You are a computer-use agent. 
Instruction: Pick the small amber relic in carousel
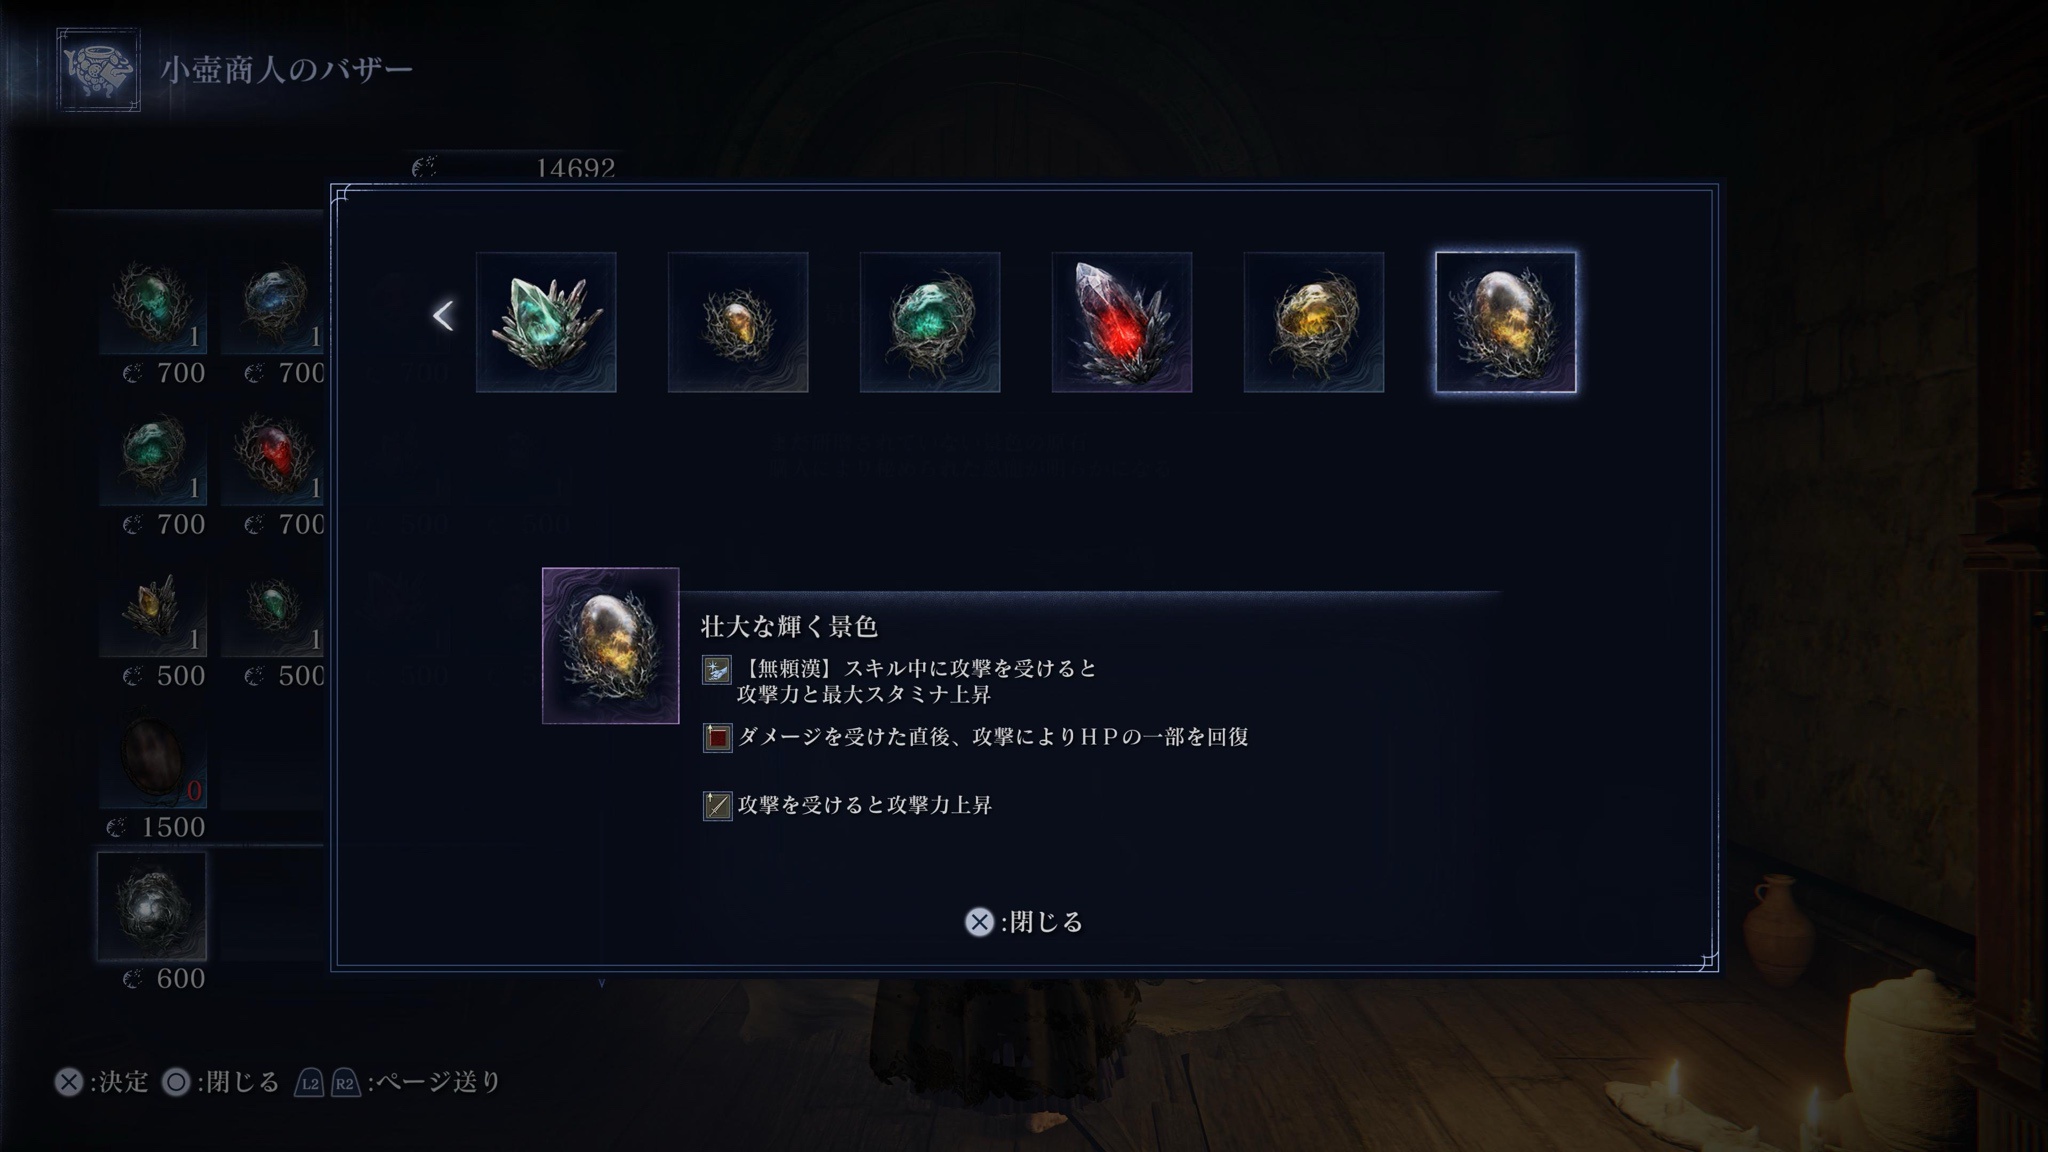(738, 322)
